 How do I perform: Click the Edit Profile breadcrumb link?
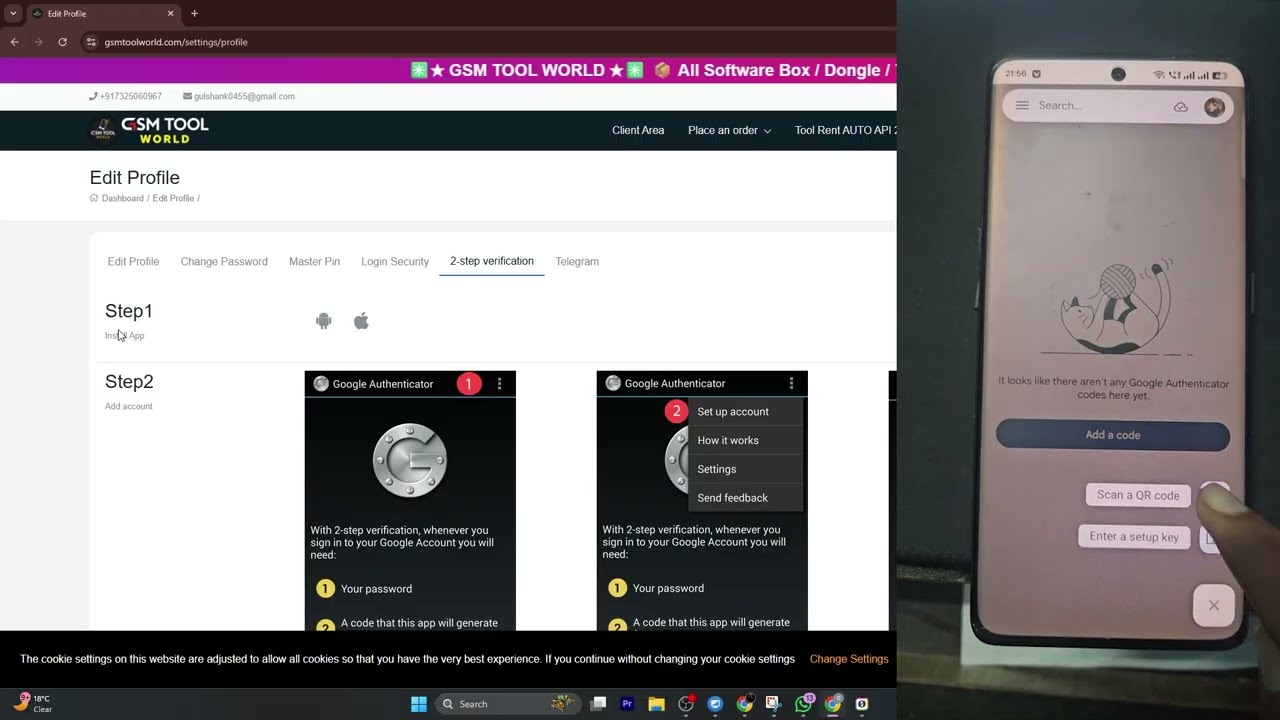pos(173,198)
